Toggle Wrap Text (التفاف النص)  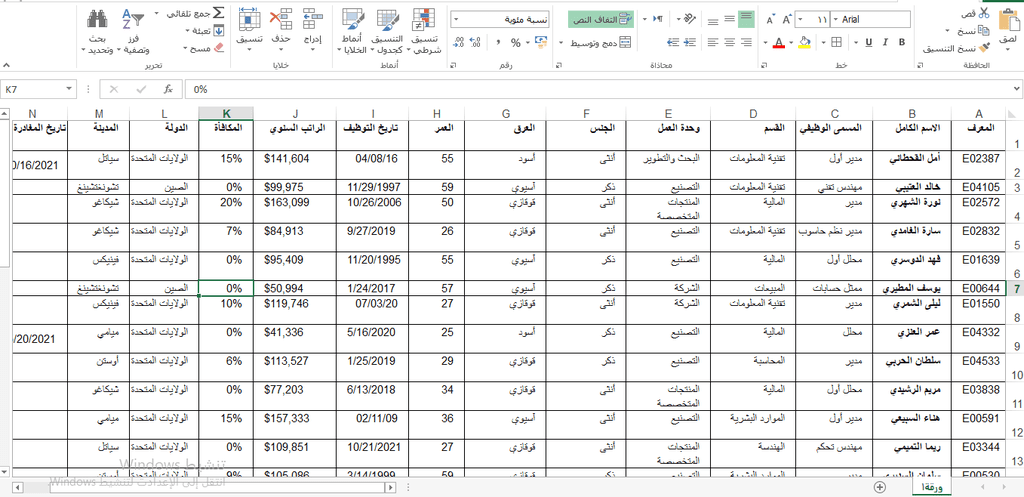[x=601, y=19]
